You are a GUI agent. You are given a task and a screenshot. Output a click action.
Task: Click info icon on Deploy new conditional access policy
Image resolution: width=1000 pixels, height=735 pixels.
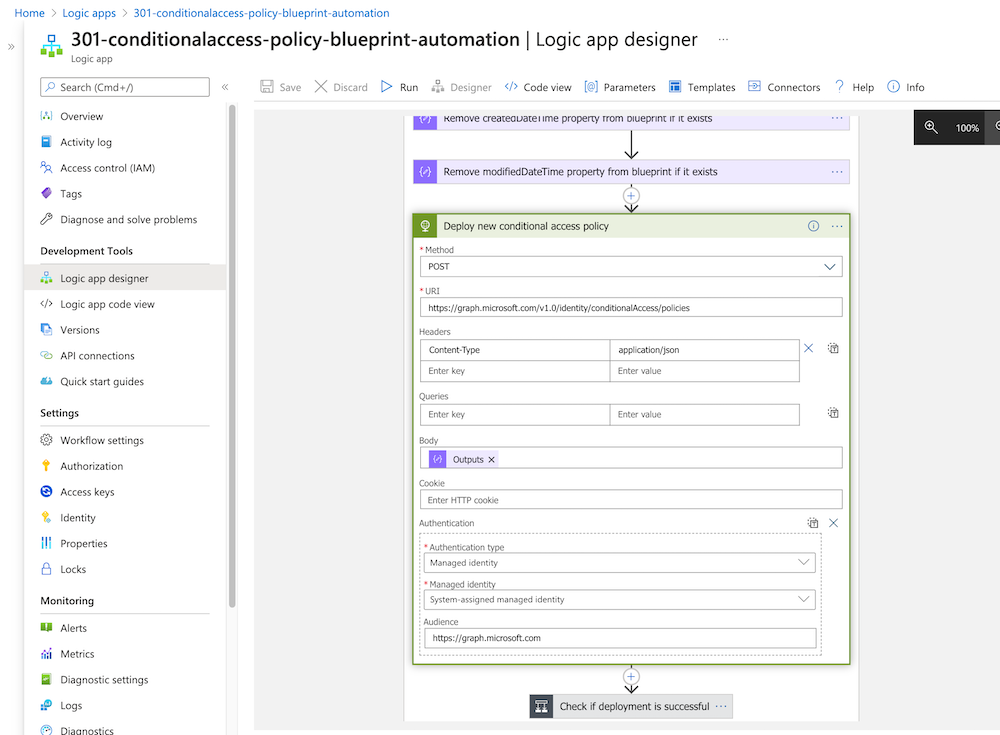coord(813,226)
